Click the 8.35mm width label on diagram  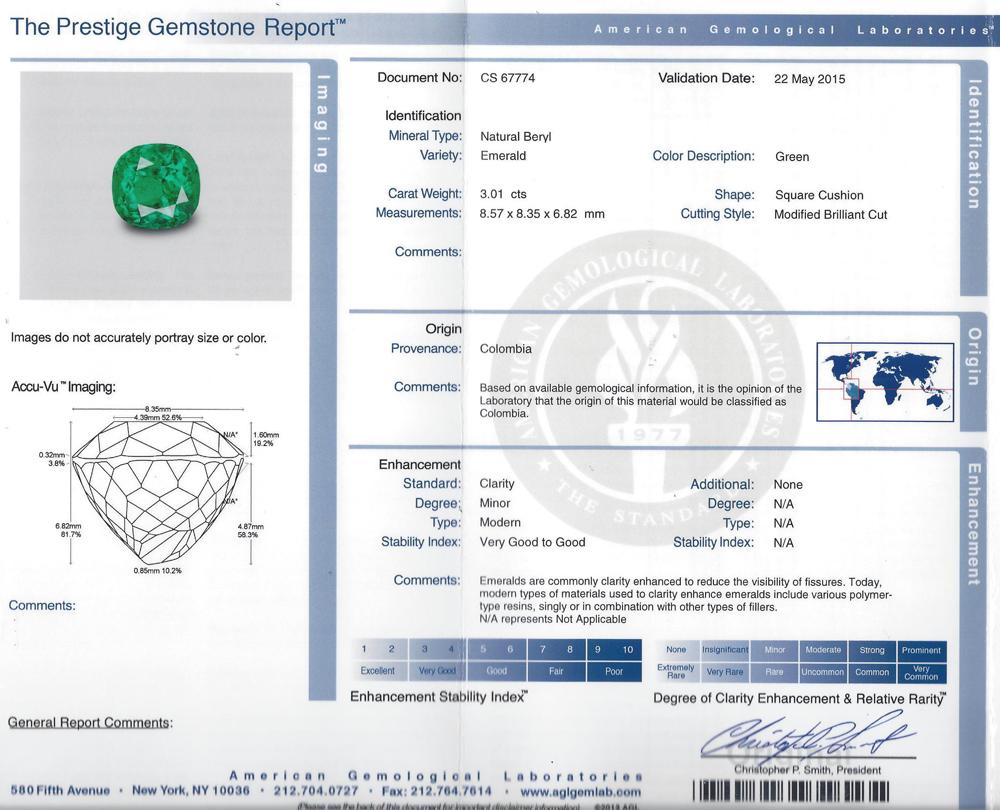(x=158, y=409)
